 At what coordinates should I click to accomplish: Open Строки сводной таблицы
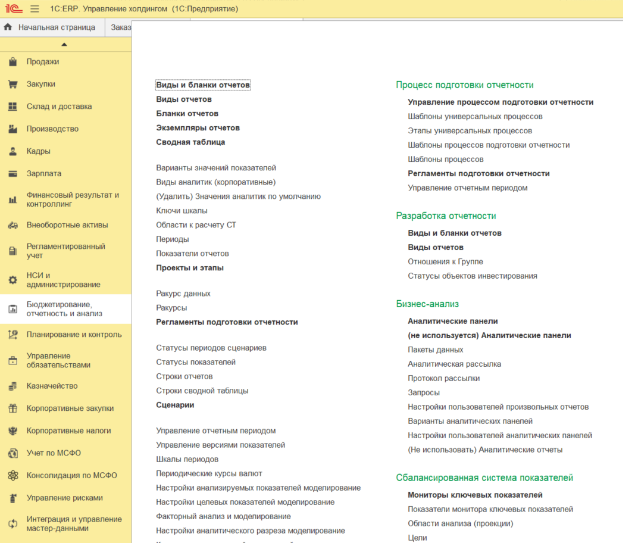pyautogui.click(x=202, y=391)
